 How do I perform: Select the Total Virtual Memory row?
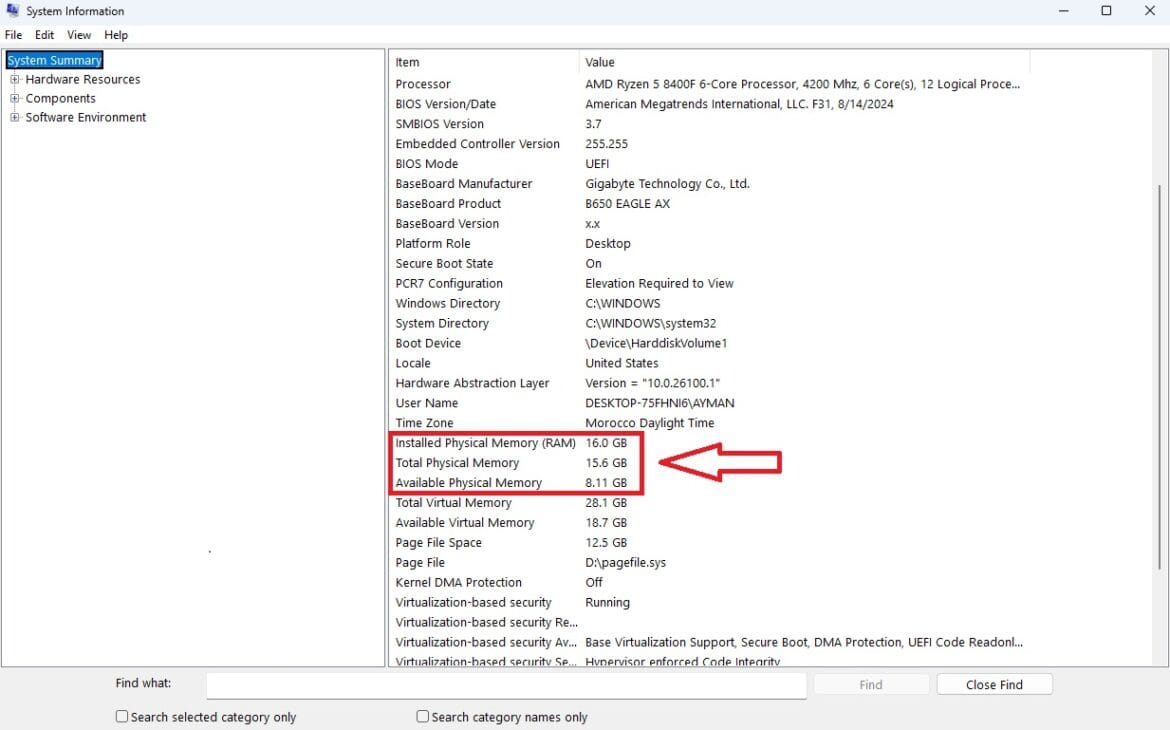[709, 503]
